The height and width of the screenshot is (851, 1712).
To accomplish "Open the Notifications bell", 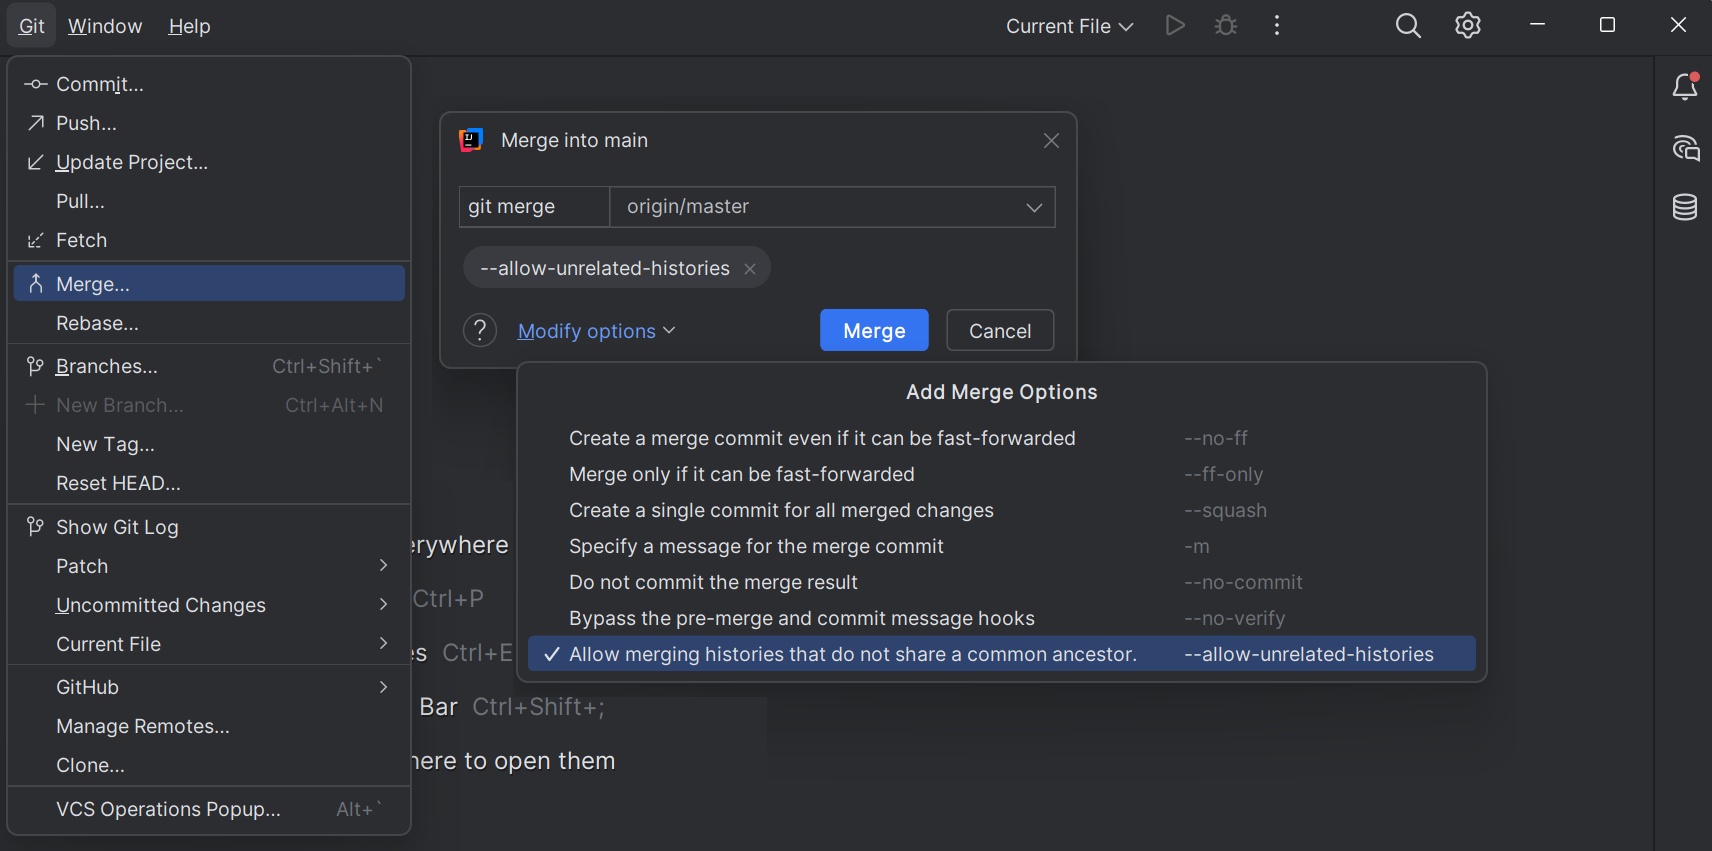I will pos(1685,87).
